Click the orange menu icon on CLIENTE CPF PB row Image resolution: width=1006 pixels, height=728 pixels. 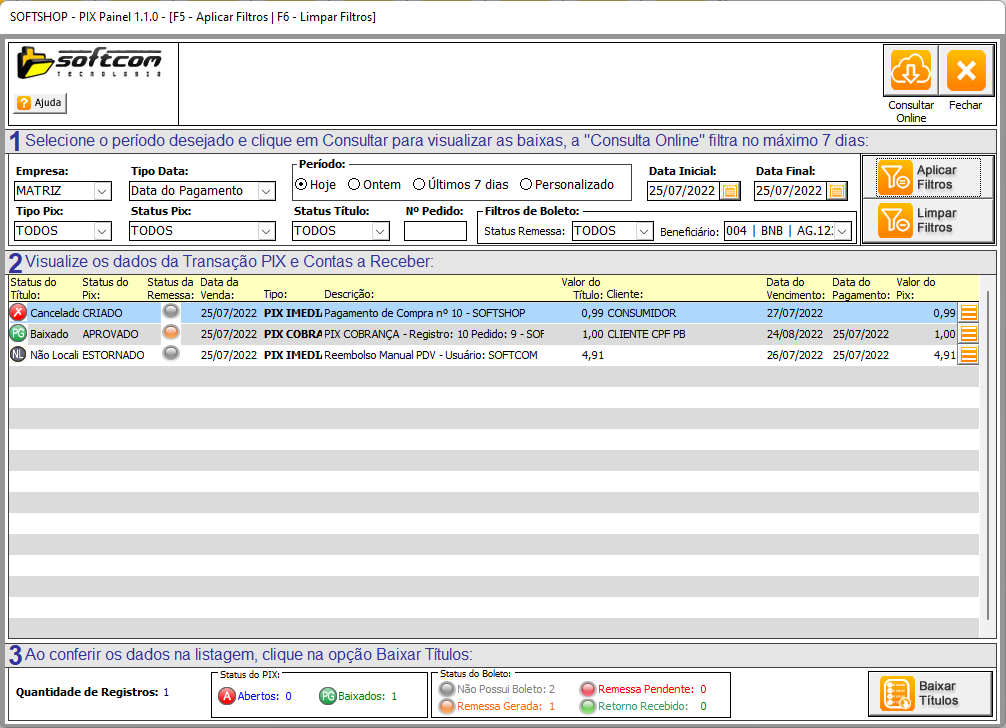point(968,334)
